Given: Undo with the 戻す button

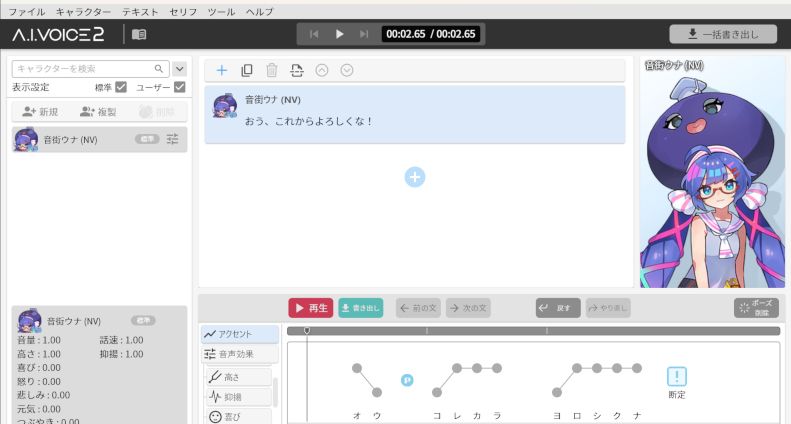Looking at the screenshot, I should [x=558, y=308].
